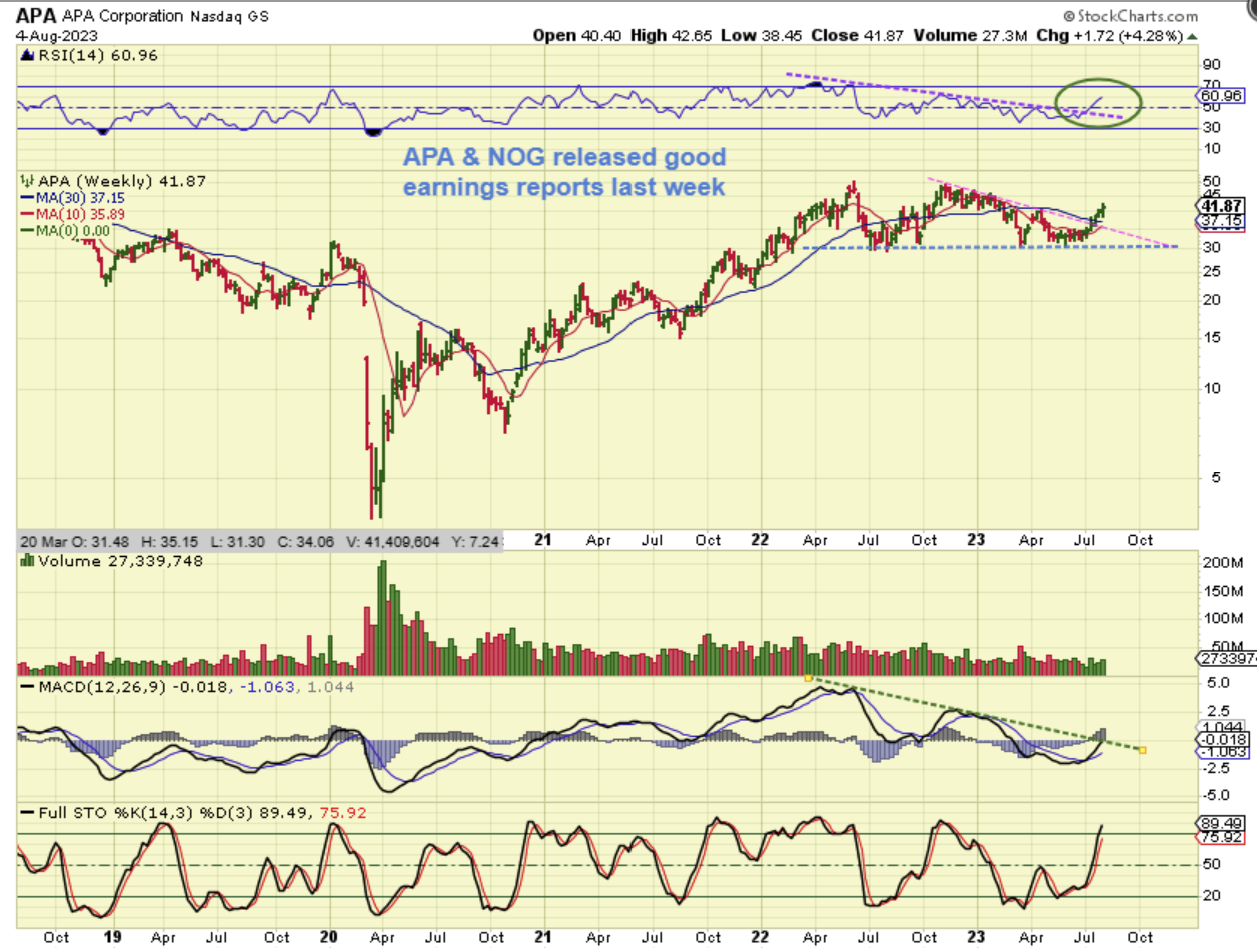The width and height of the screenshot is (1257, 948).
Task: Click the Open 40.40 value
Action: tap(575, 35)
